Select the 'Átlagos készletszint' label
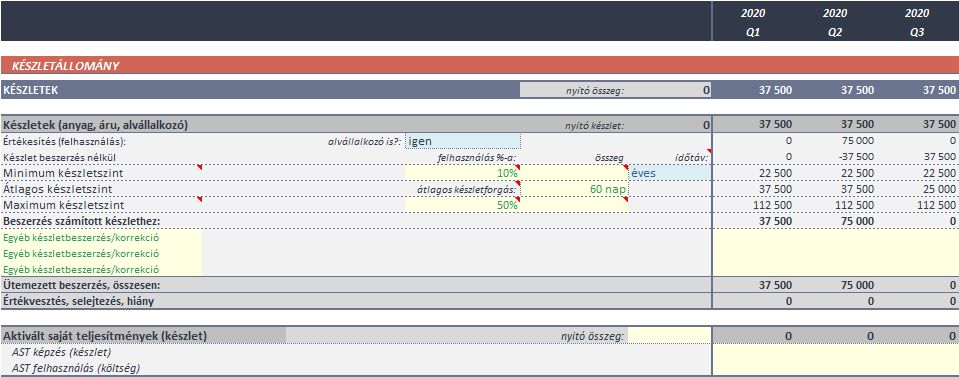The image size is (959, 377). coord(58,189)
